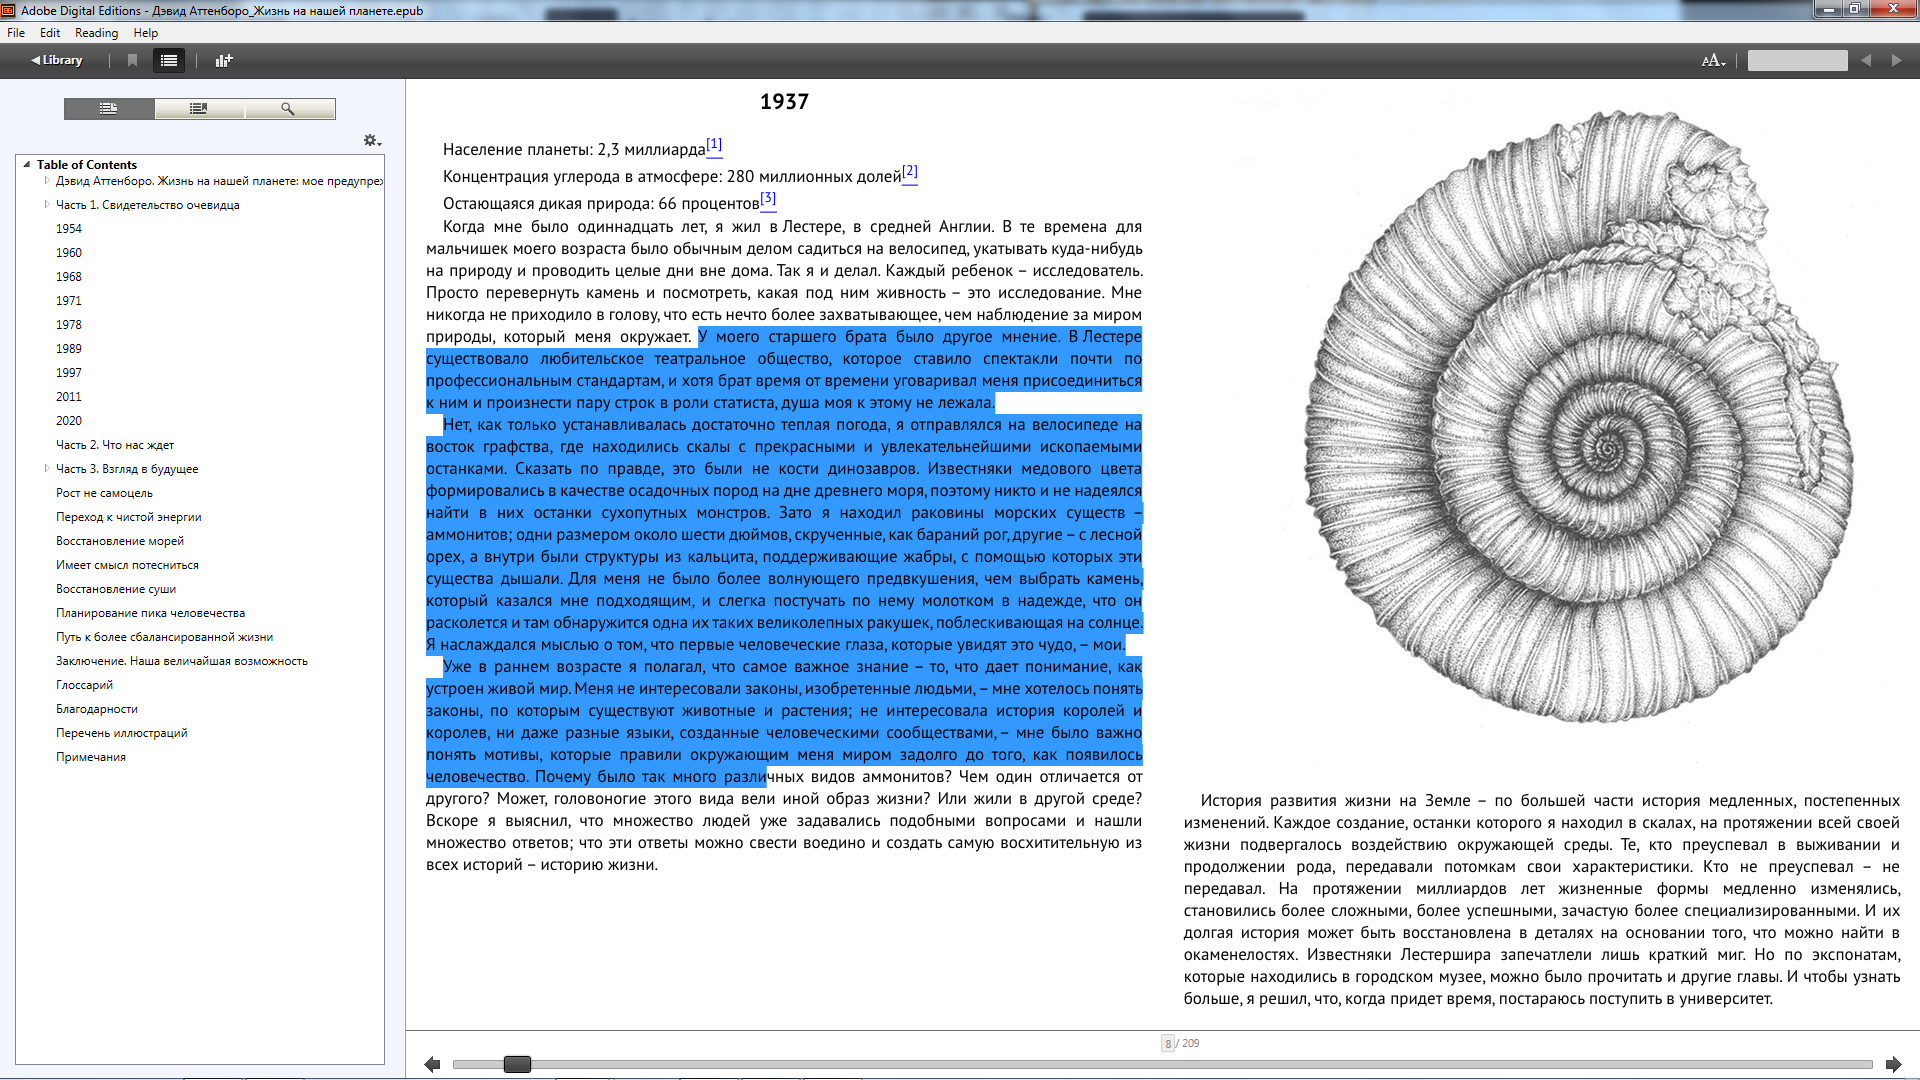Return to Library view
Viewport: 1920px width, 1080px height.
coord(57,60)
